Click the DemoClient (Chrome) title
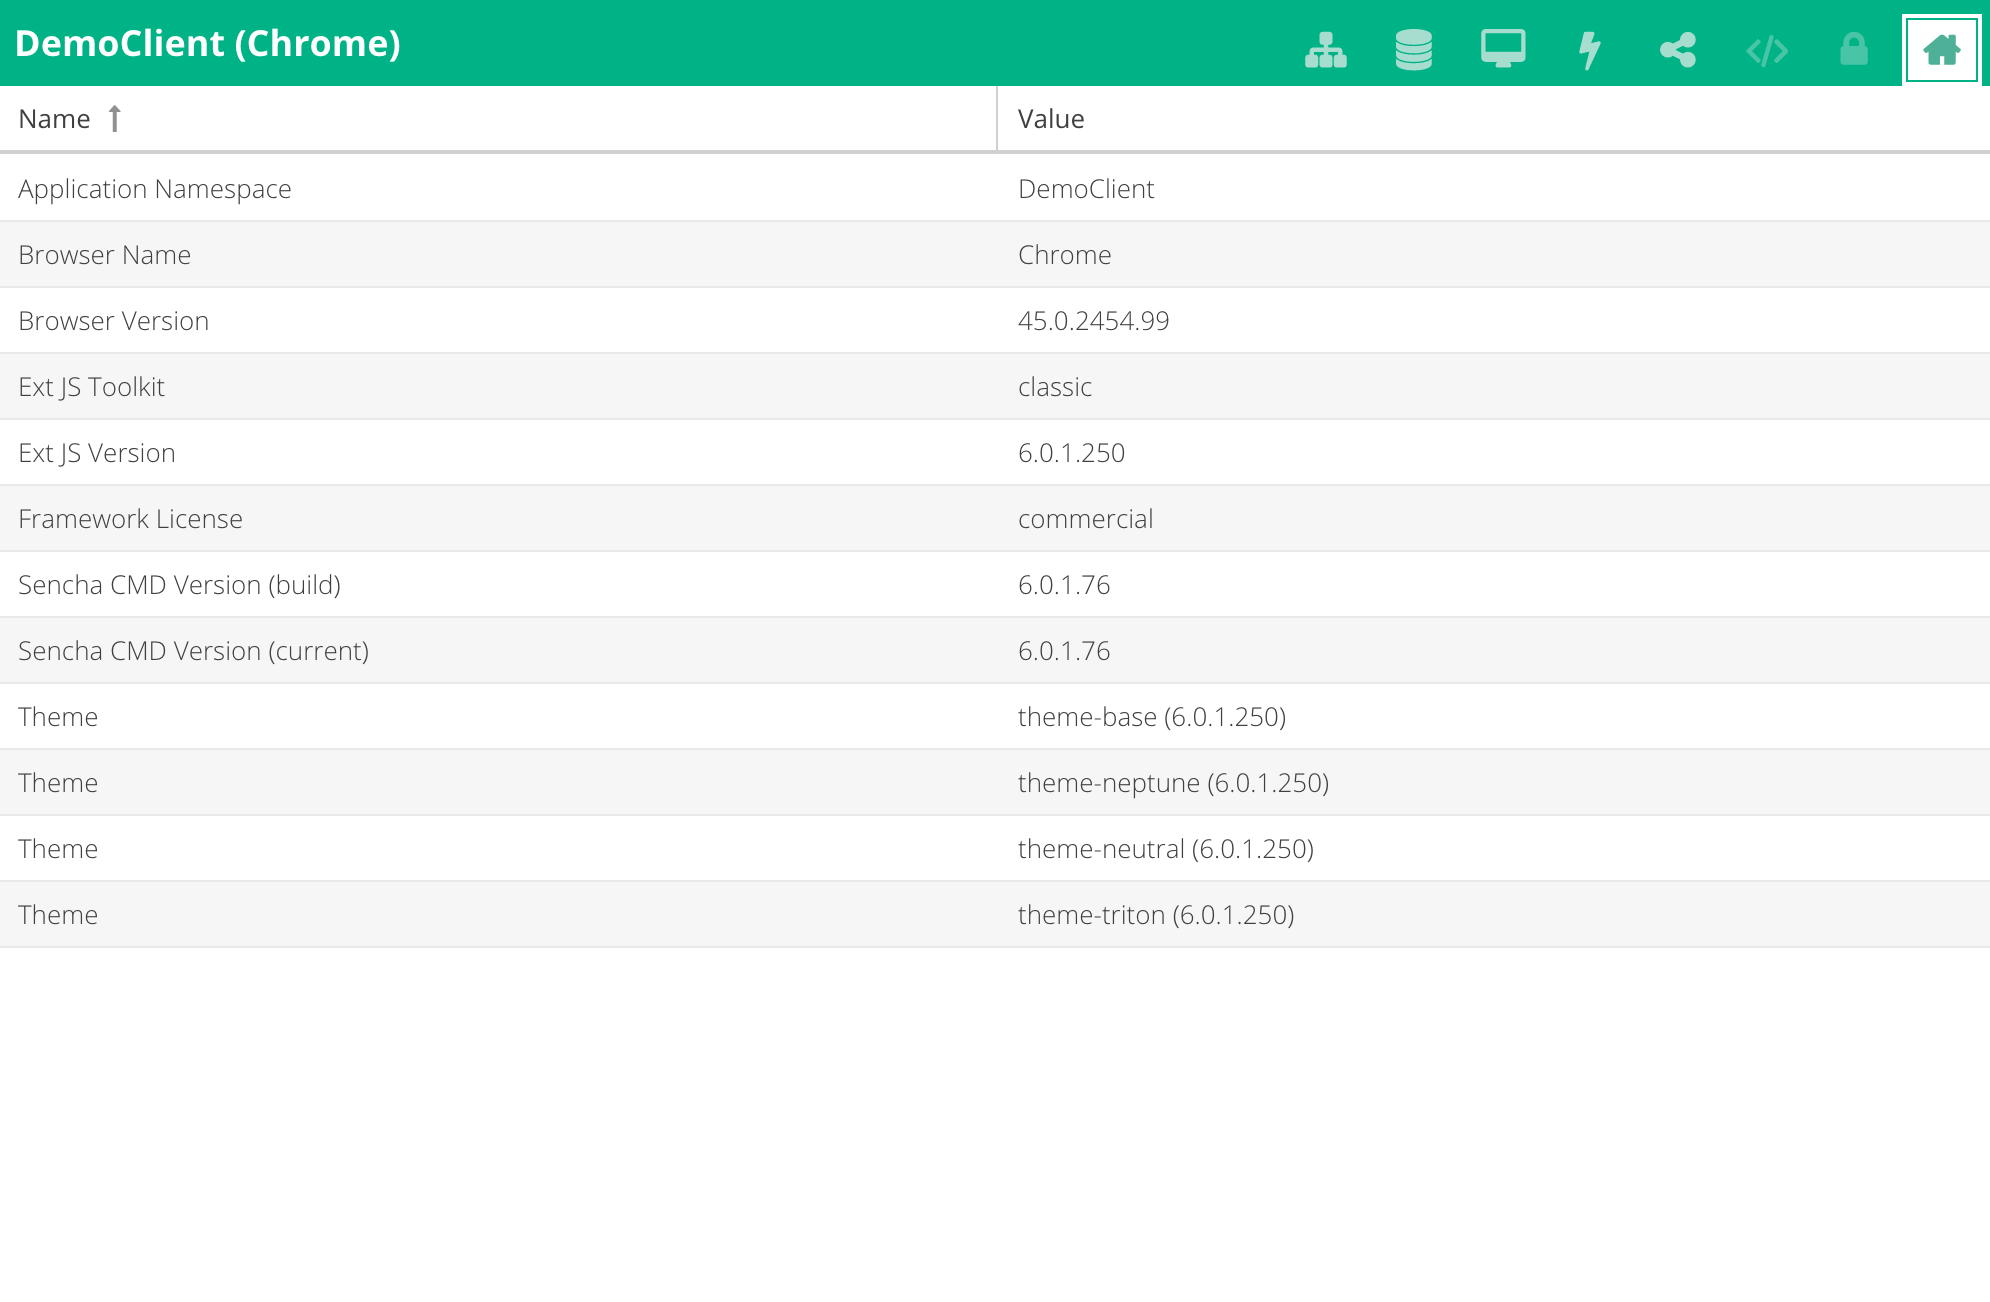The height and width of the screenshot is (1302, 1990). [208, 44]
